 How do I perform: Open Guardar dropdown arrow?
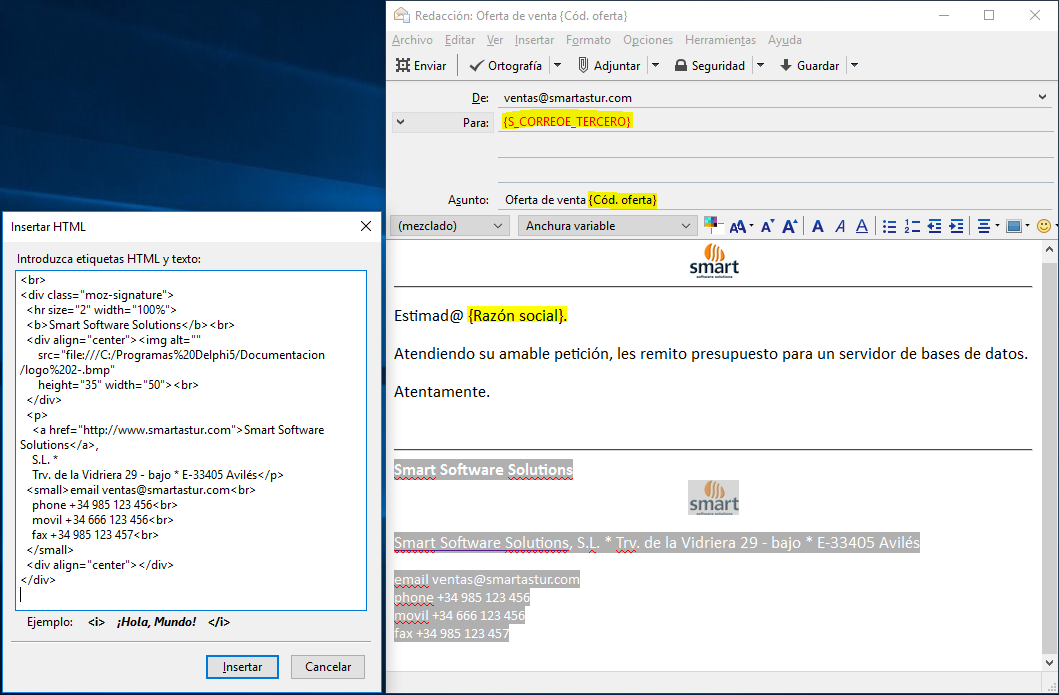[854, 66]
